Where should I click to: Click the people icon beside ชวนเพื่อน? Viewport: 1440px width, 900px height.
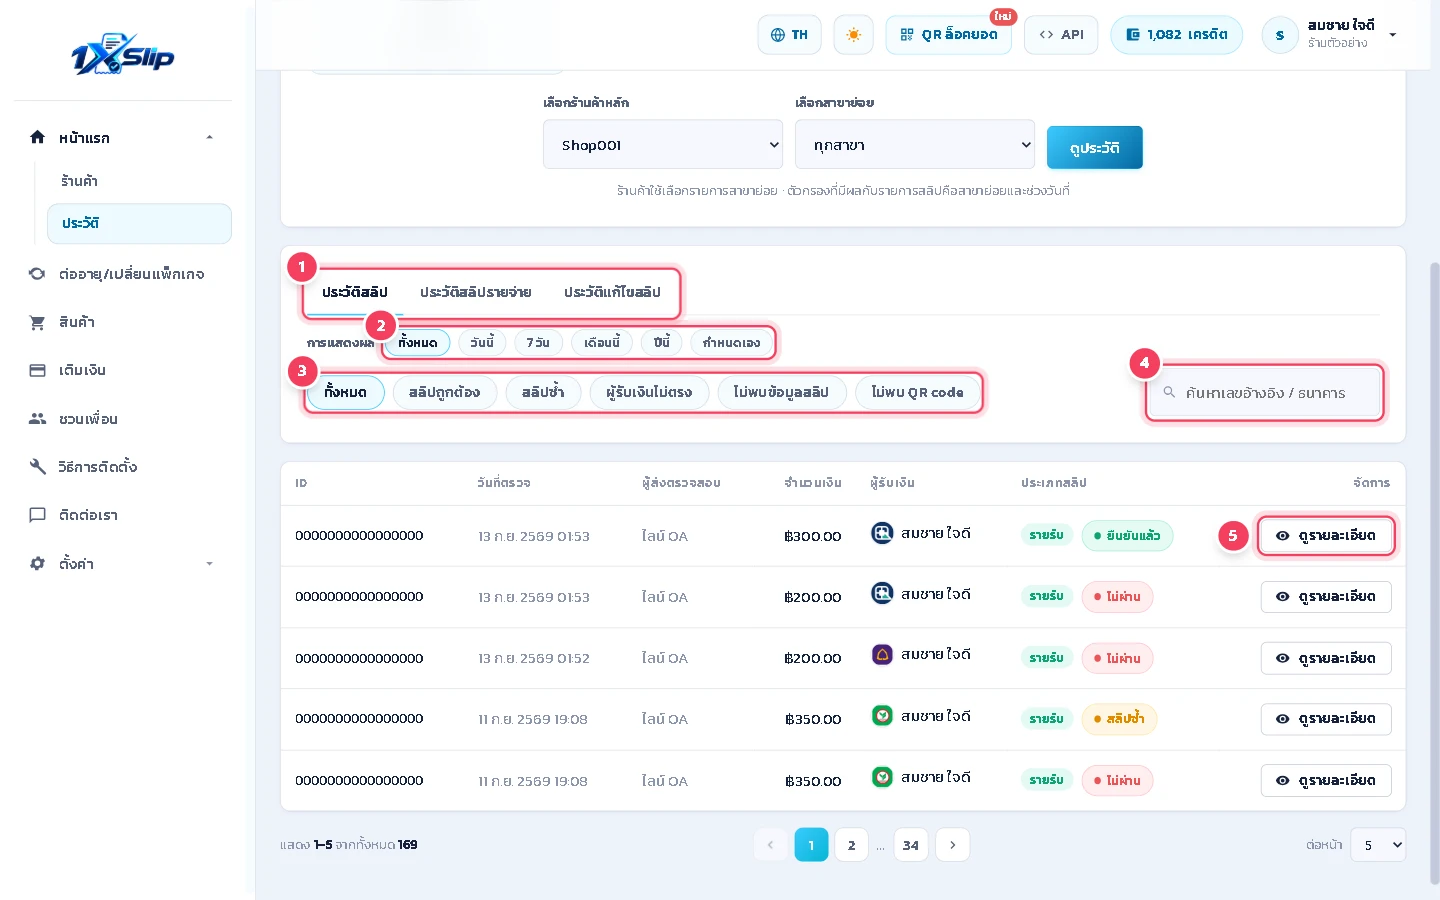coord(37,418)
